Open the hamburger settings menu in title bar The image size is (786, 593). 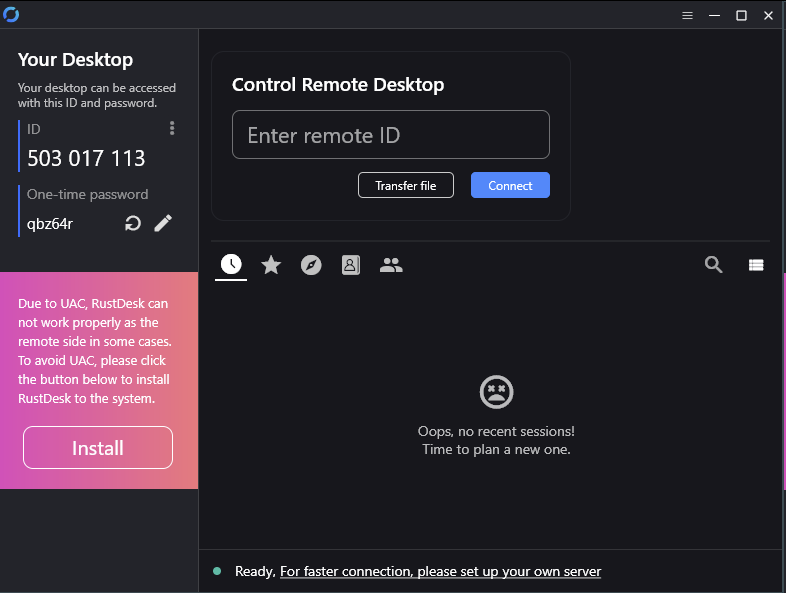click(x=687, y=15)
